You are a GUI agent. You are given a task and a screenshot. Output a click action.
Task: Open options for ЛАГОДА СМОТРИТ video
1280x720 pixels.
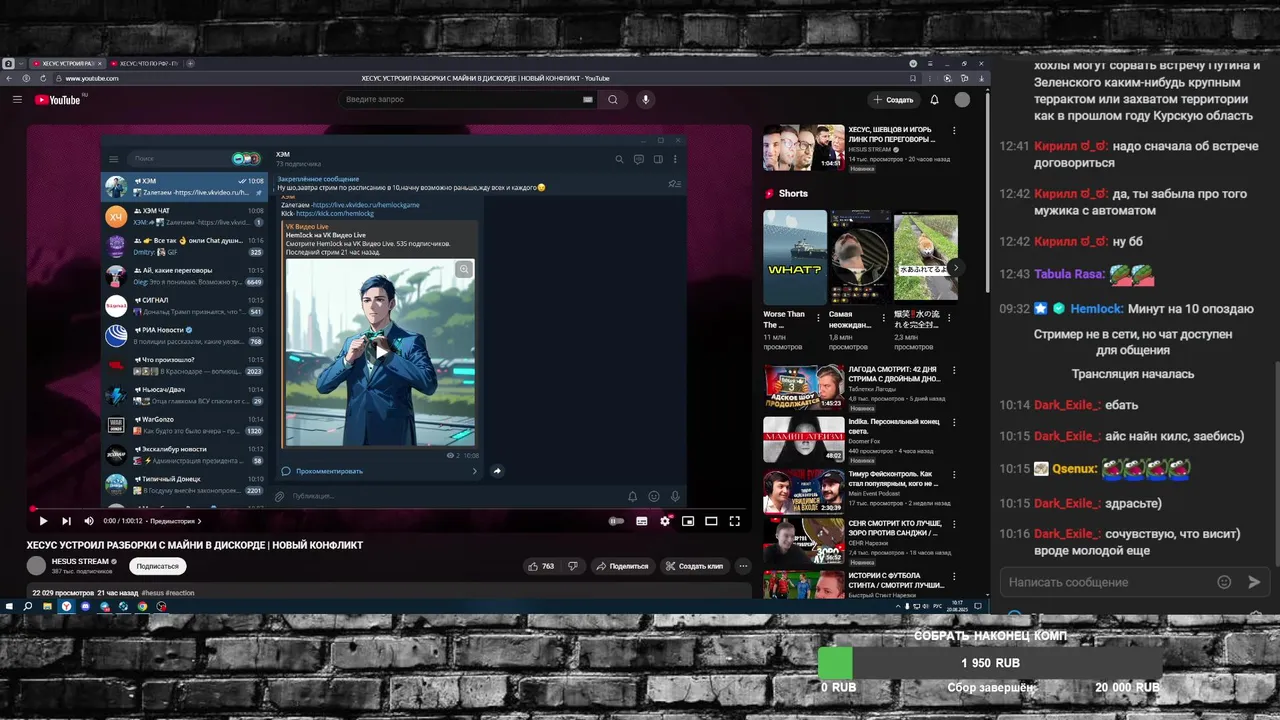coord(954,371)
